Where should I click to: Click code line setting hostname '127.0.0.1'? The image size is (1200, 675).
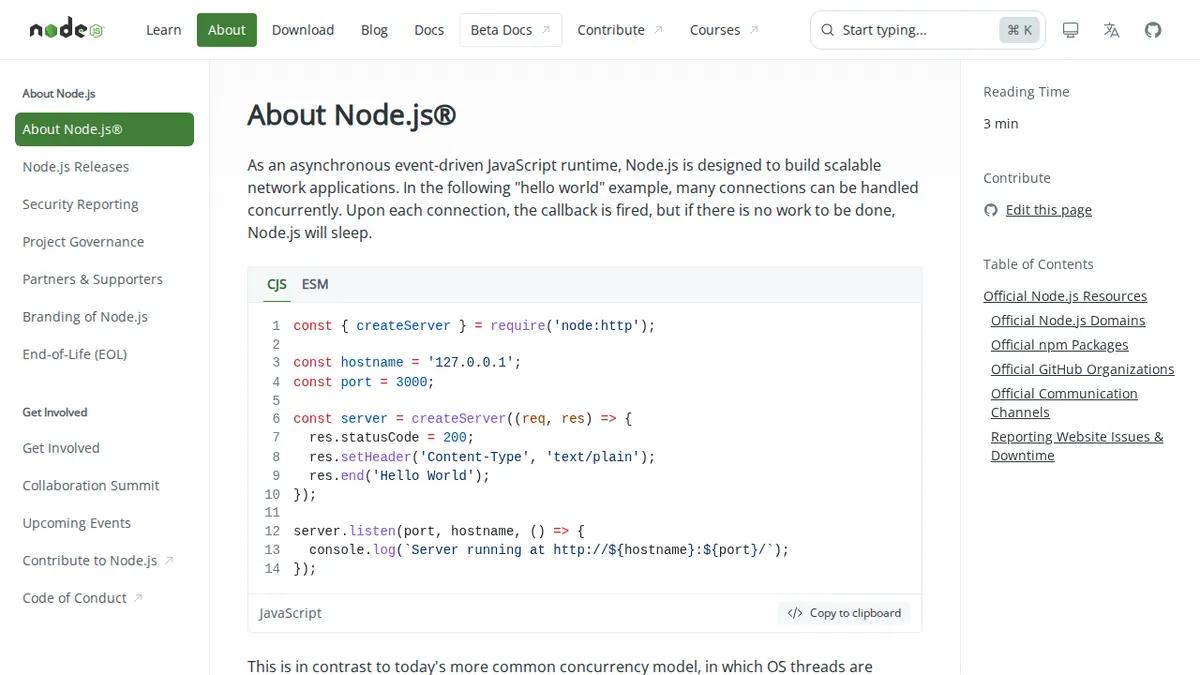tap(407, 363)
